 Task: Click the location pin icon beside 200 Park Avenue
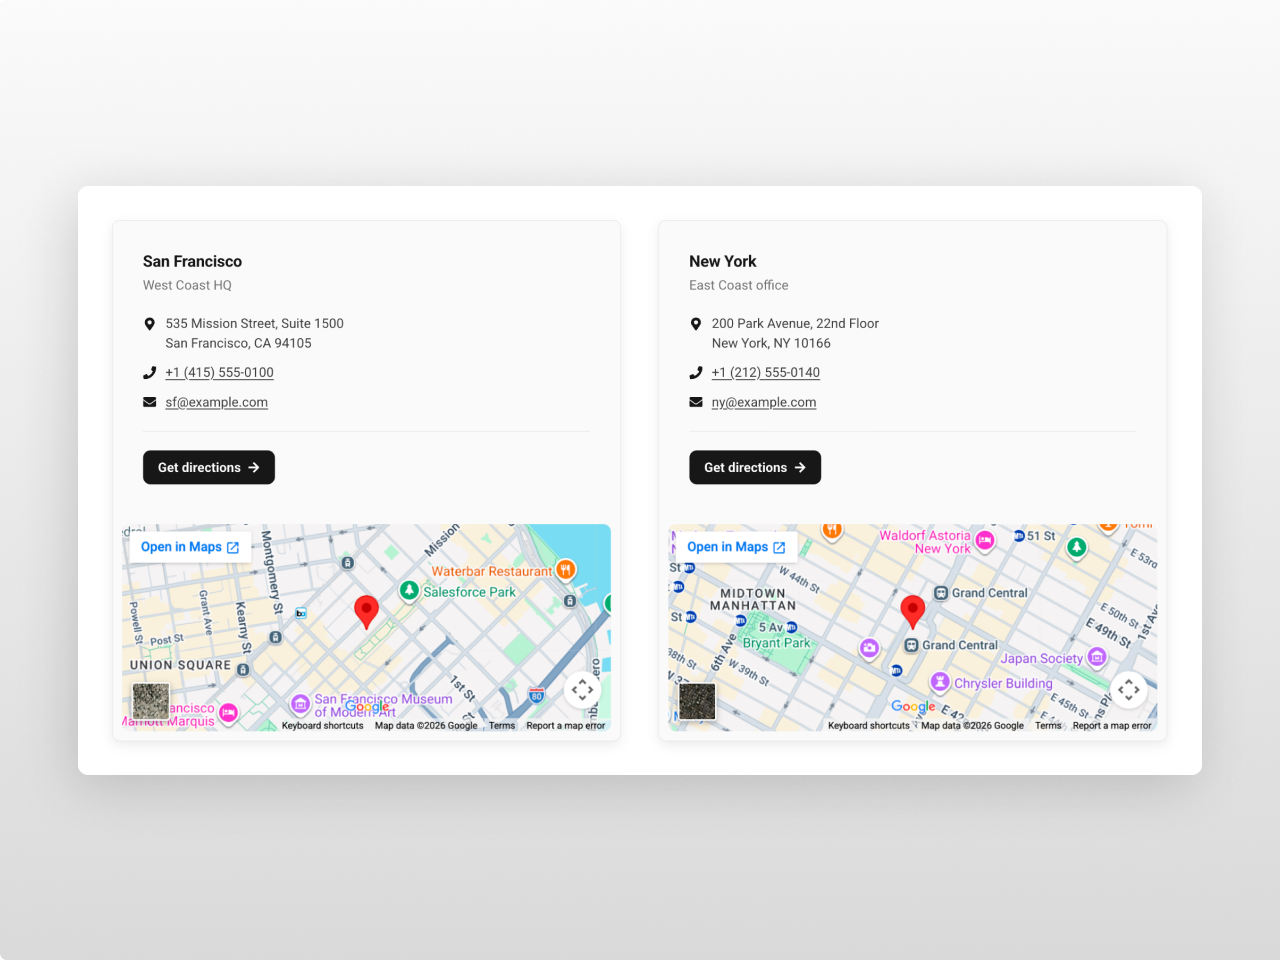[696, 324]
